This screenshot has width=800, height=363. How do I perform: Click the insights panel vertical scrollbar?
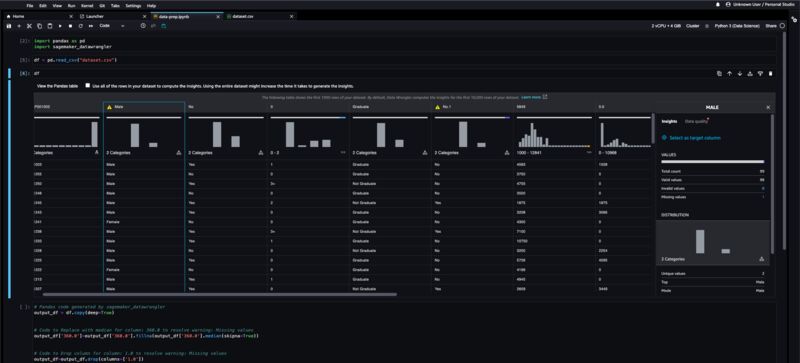(x=771, y=183)
